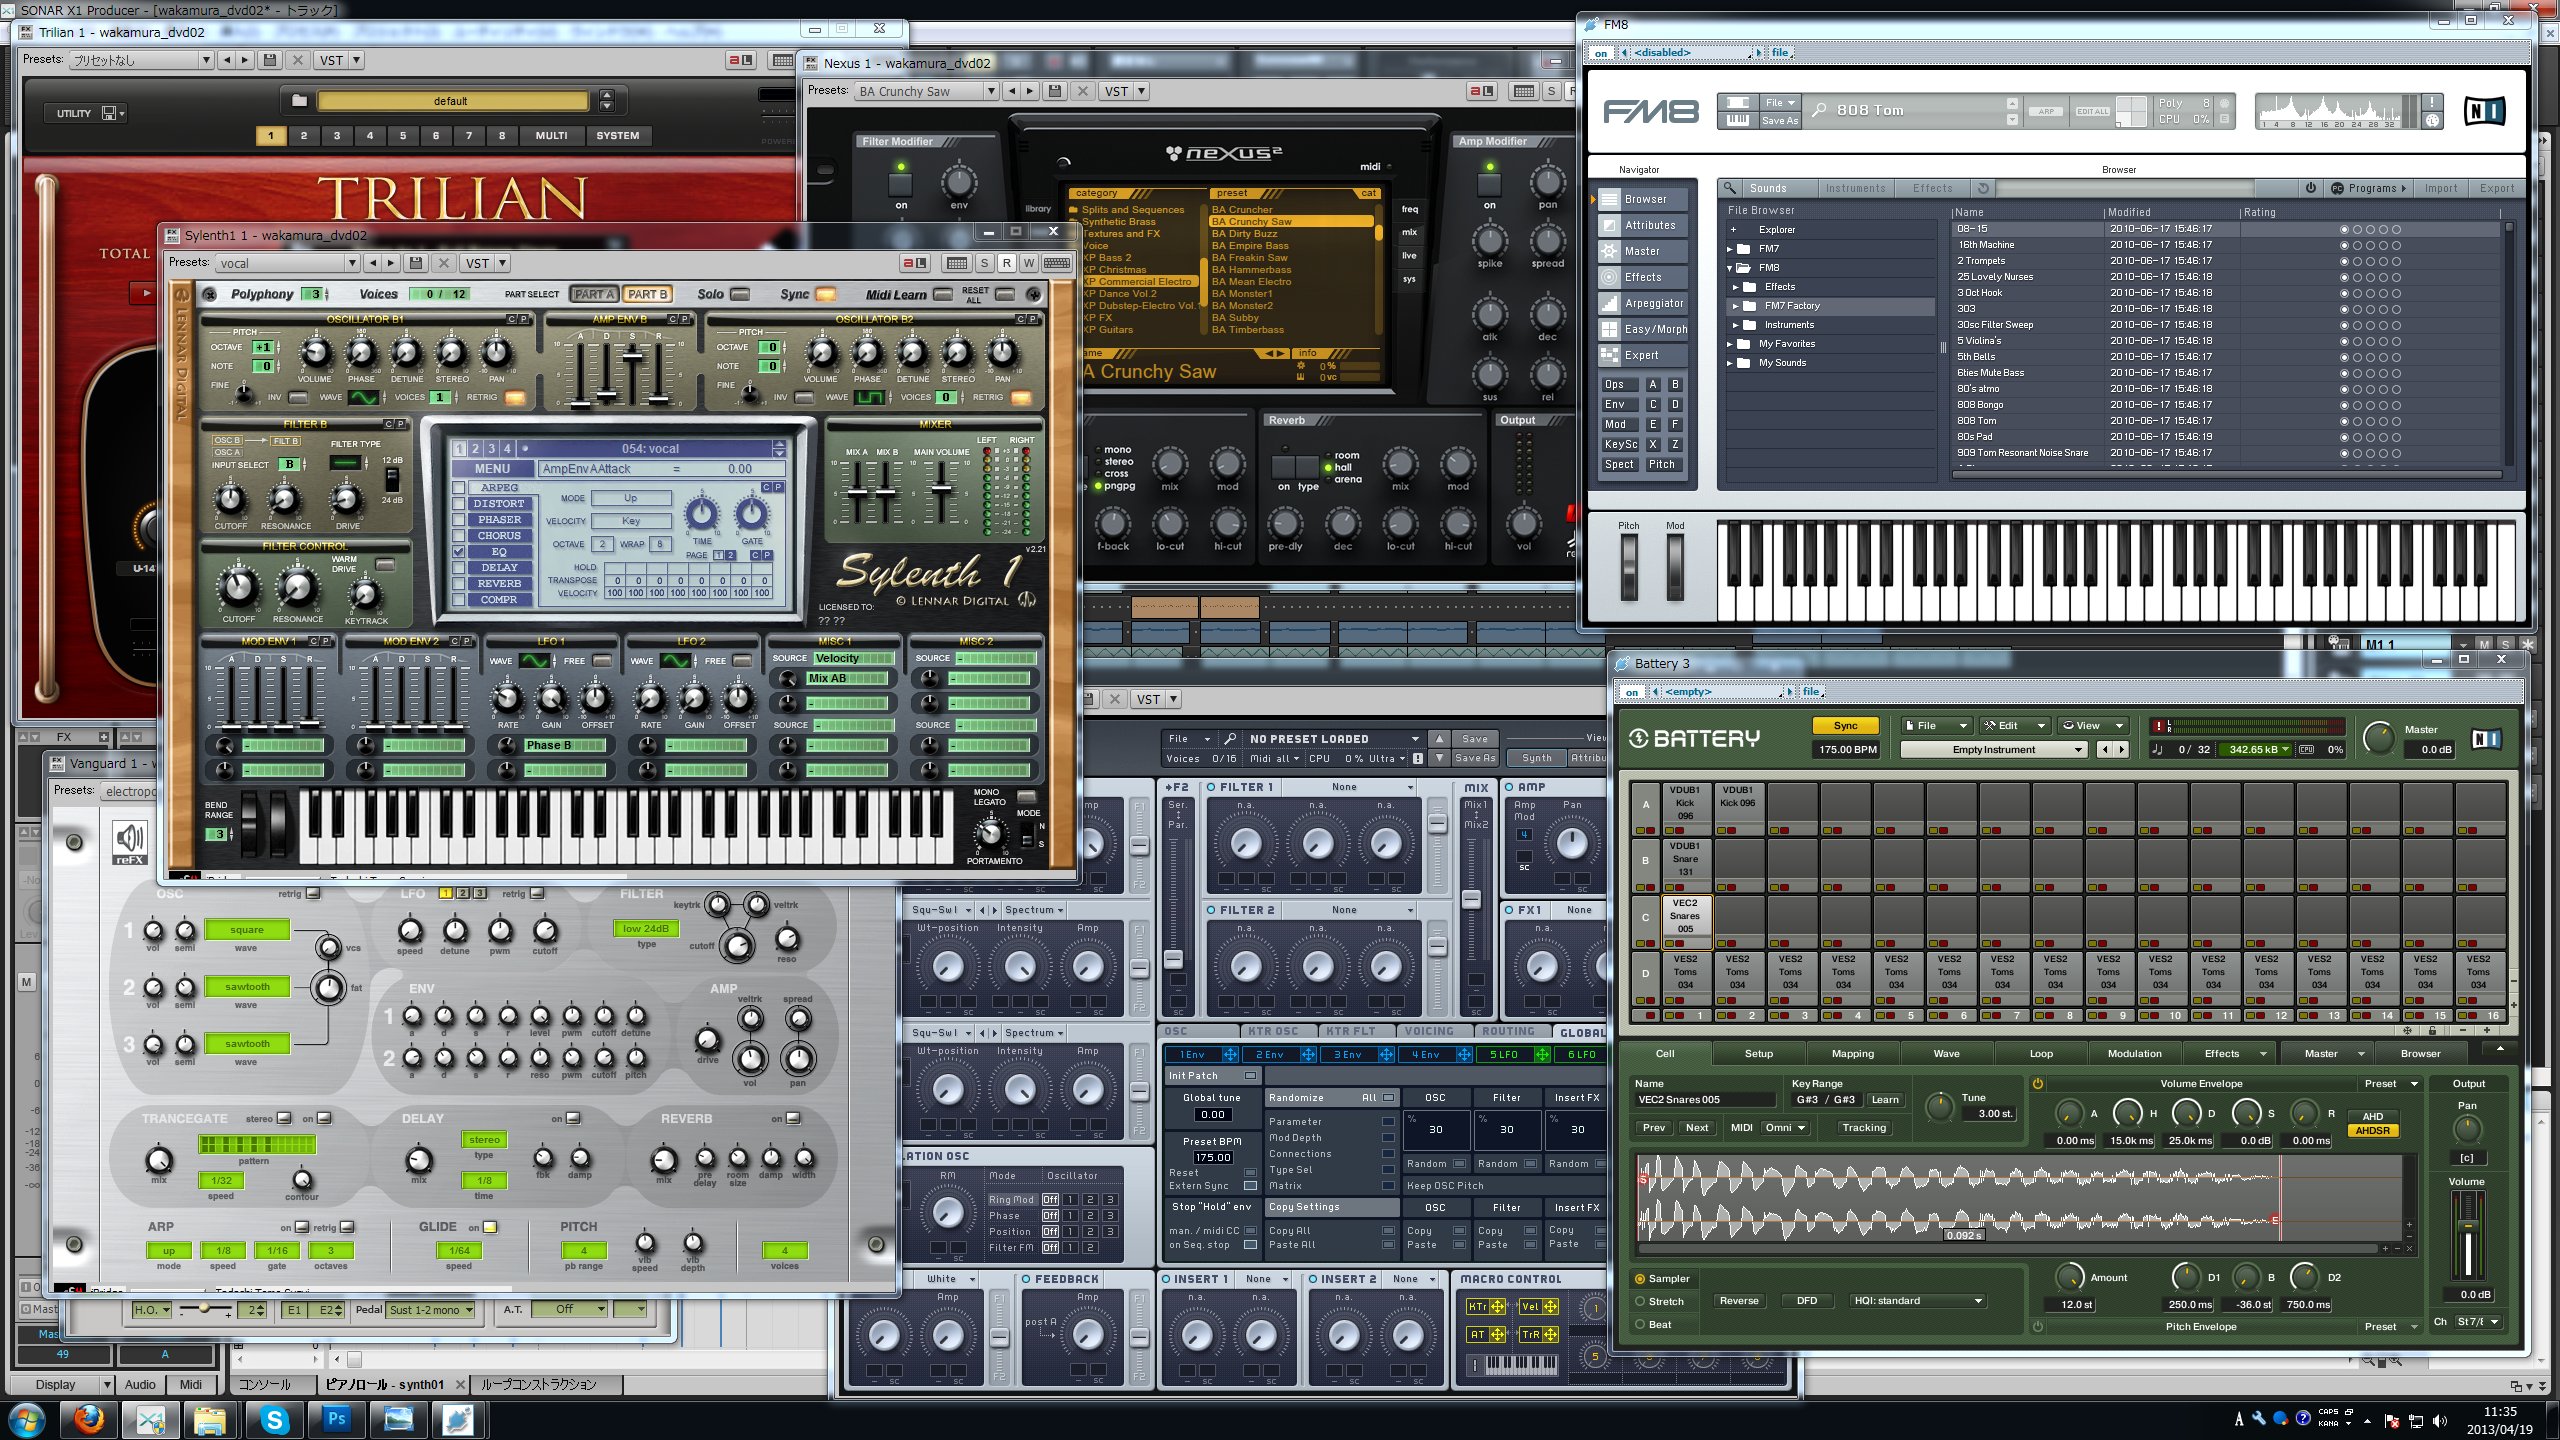This screenshot has height=1440, width=2560.
Task: Click Save As button in FM8
Action: (x=1779, y=121)
